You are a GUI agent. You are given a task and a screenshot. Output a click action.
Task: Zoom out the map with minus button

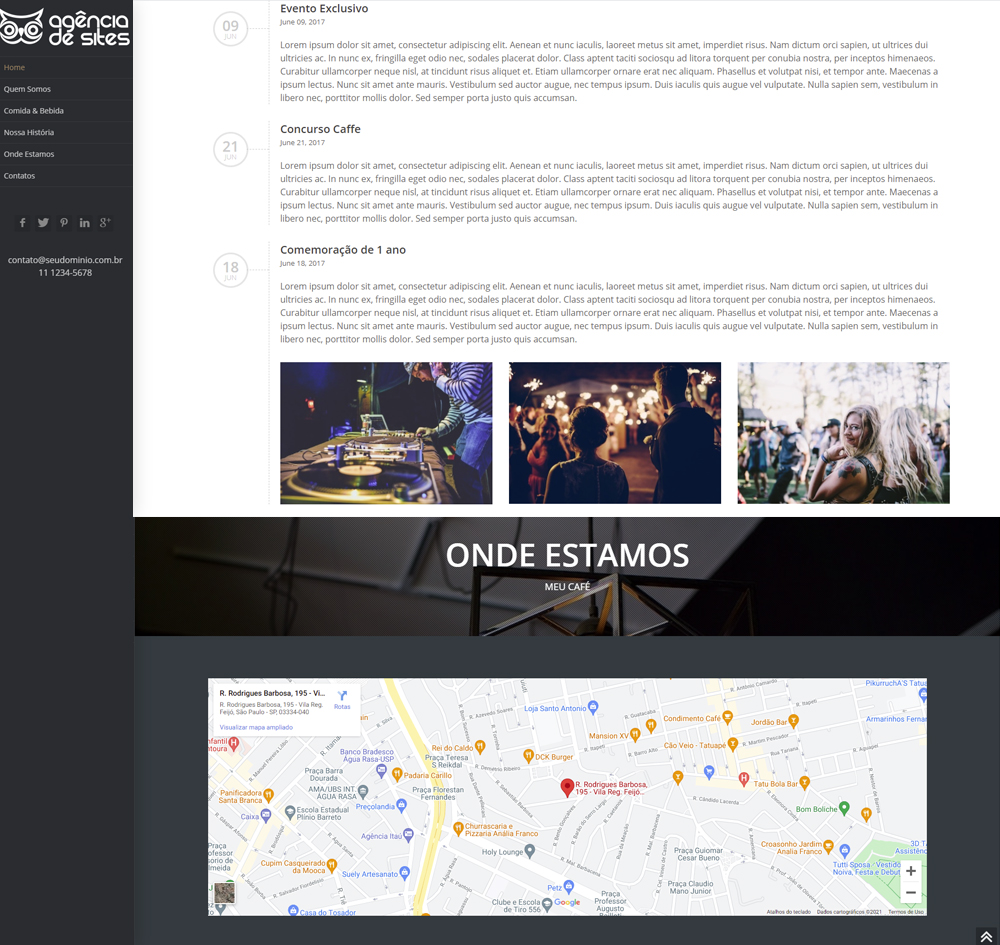(x=910, y=893)
